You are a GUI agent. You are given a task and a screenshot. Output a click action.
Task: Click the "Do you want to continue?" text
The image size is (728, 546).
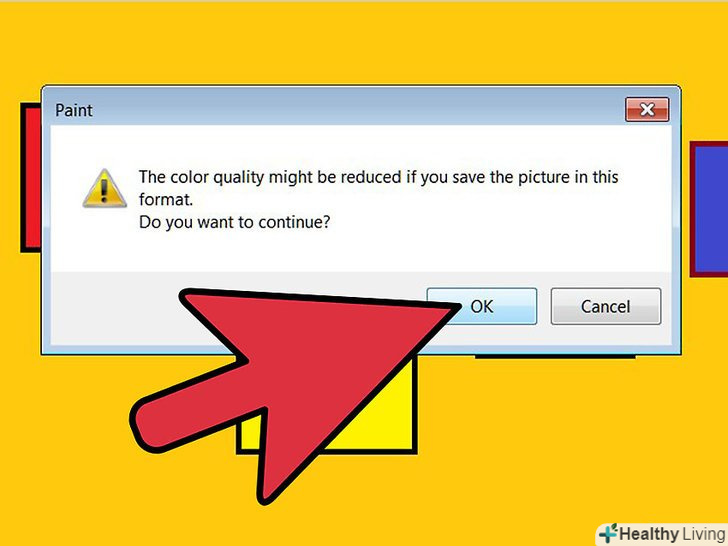click(x=234, y=222)
